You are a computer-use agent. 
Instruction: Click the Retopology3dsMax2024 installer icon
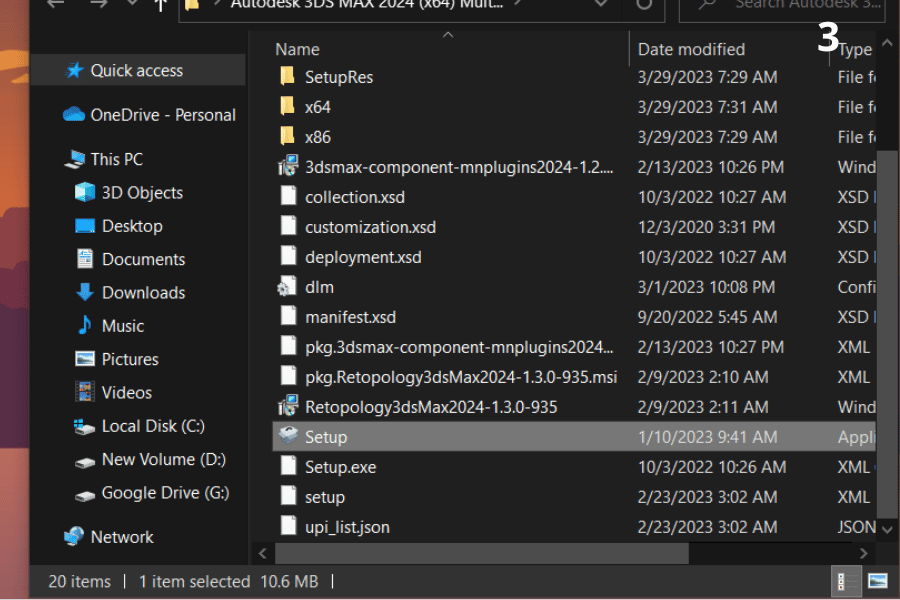288,407
